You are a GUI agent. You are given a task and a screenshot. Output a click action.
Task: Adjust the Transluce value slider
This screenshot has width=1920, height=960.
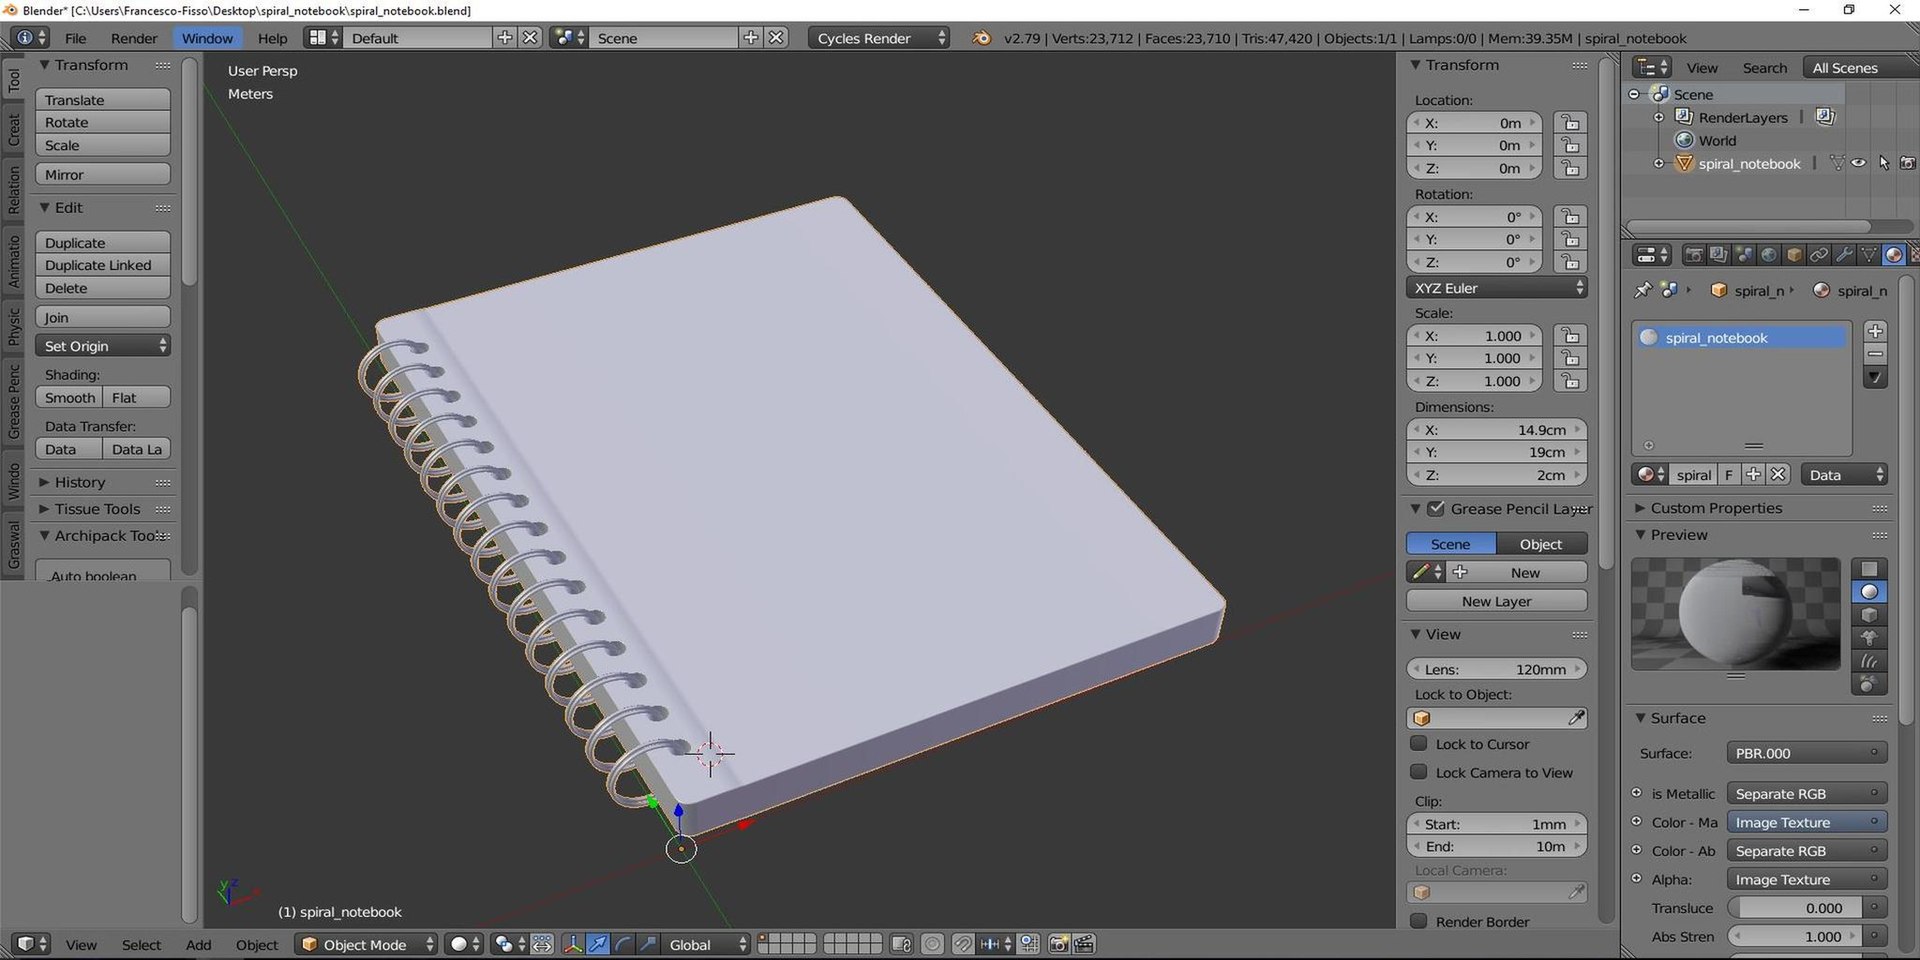(x=1795, y=908)
